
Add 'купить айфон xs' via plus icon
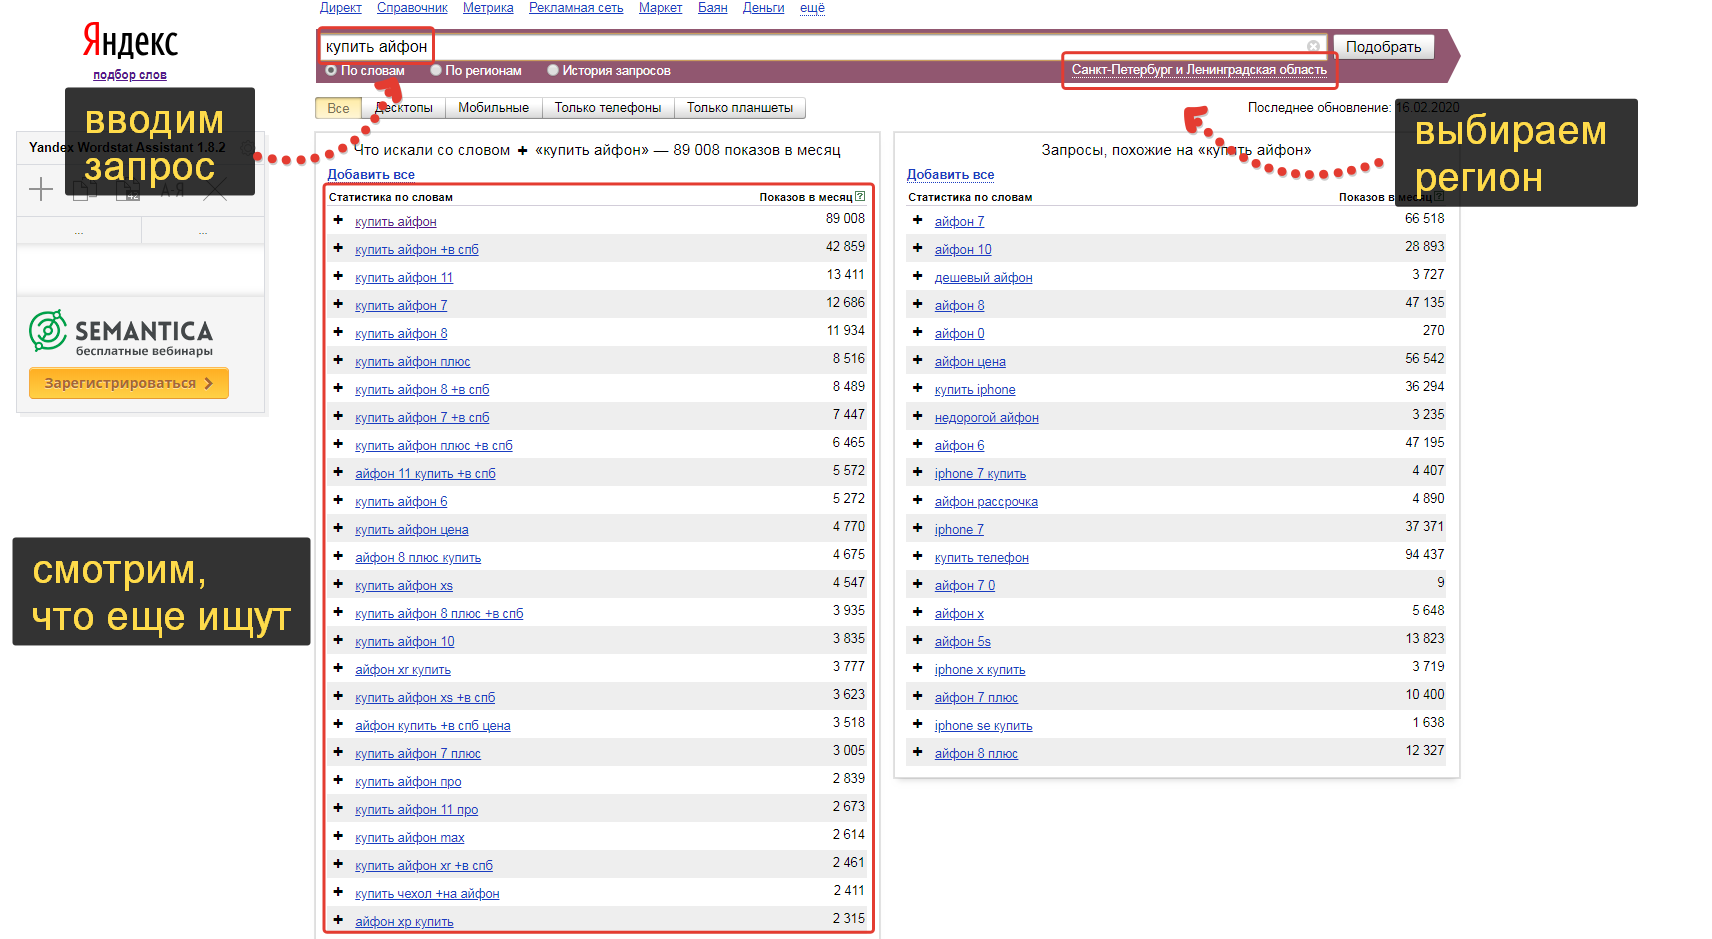point(338,584)
